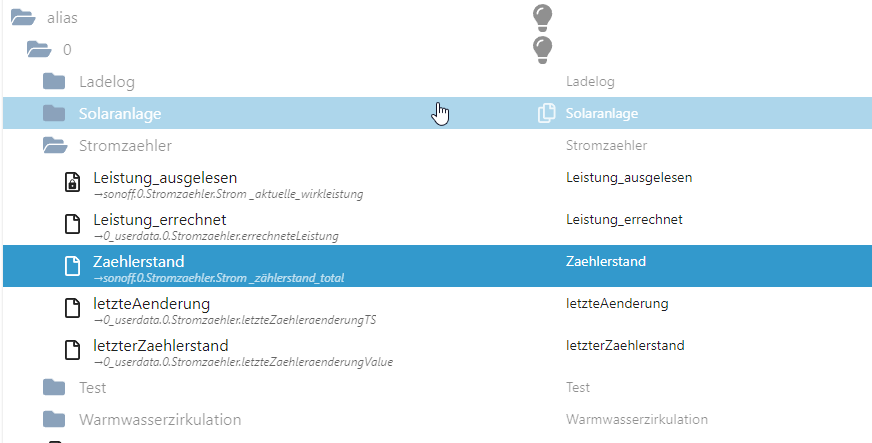
Task: Click the Solaranlage folder icon
Action: click(x=54, y=113)
